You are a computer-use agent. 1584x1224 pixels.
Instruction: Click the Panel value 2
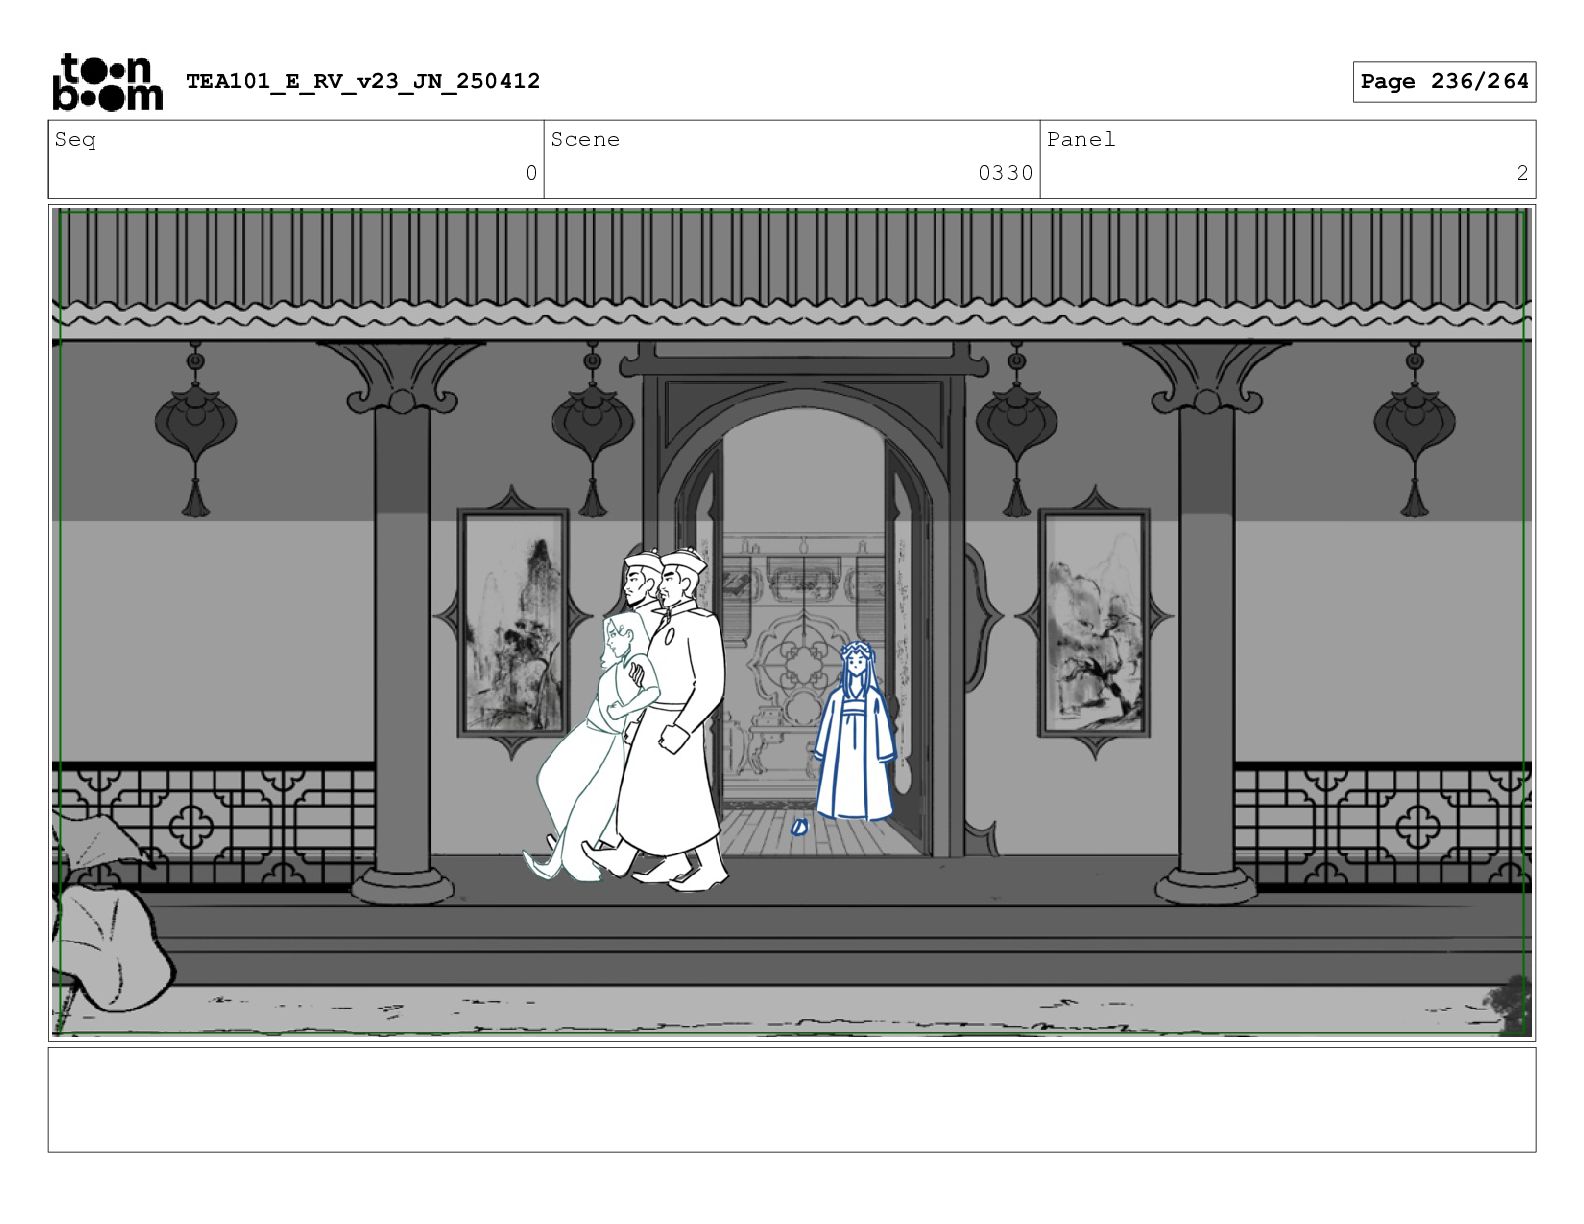click(1522, 173)
